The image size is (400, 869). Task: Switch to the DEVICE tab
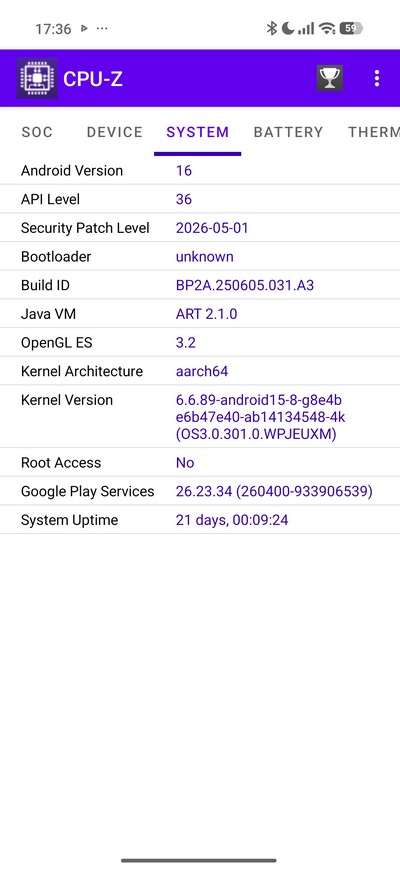coord(115,132)
